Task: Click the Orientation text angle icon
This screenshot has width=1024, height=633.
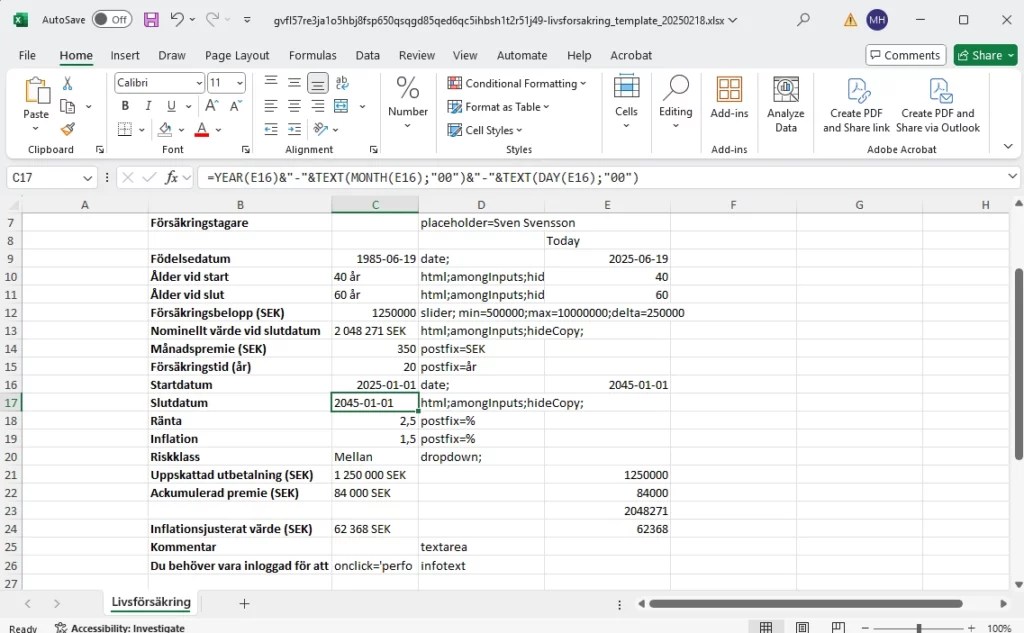Action: click(320, 129)
